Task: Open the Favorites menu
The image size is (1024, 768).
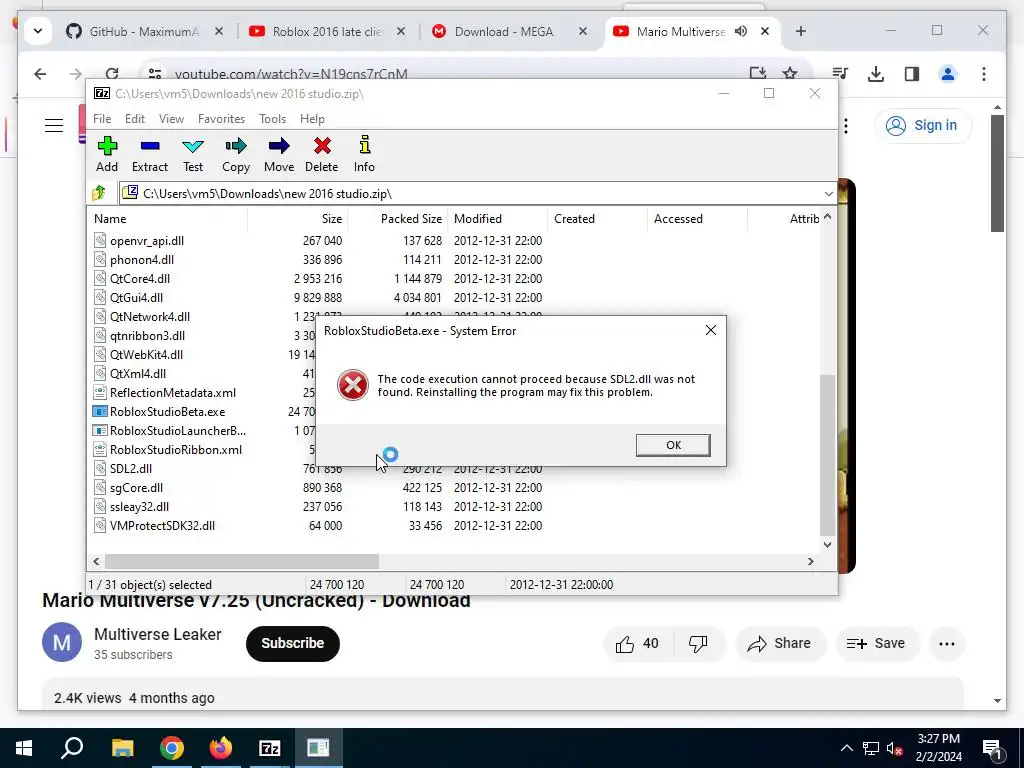Action: [221, 119]
